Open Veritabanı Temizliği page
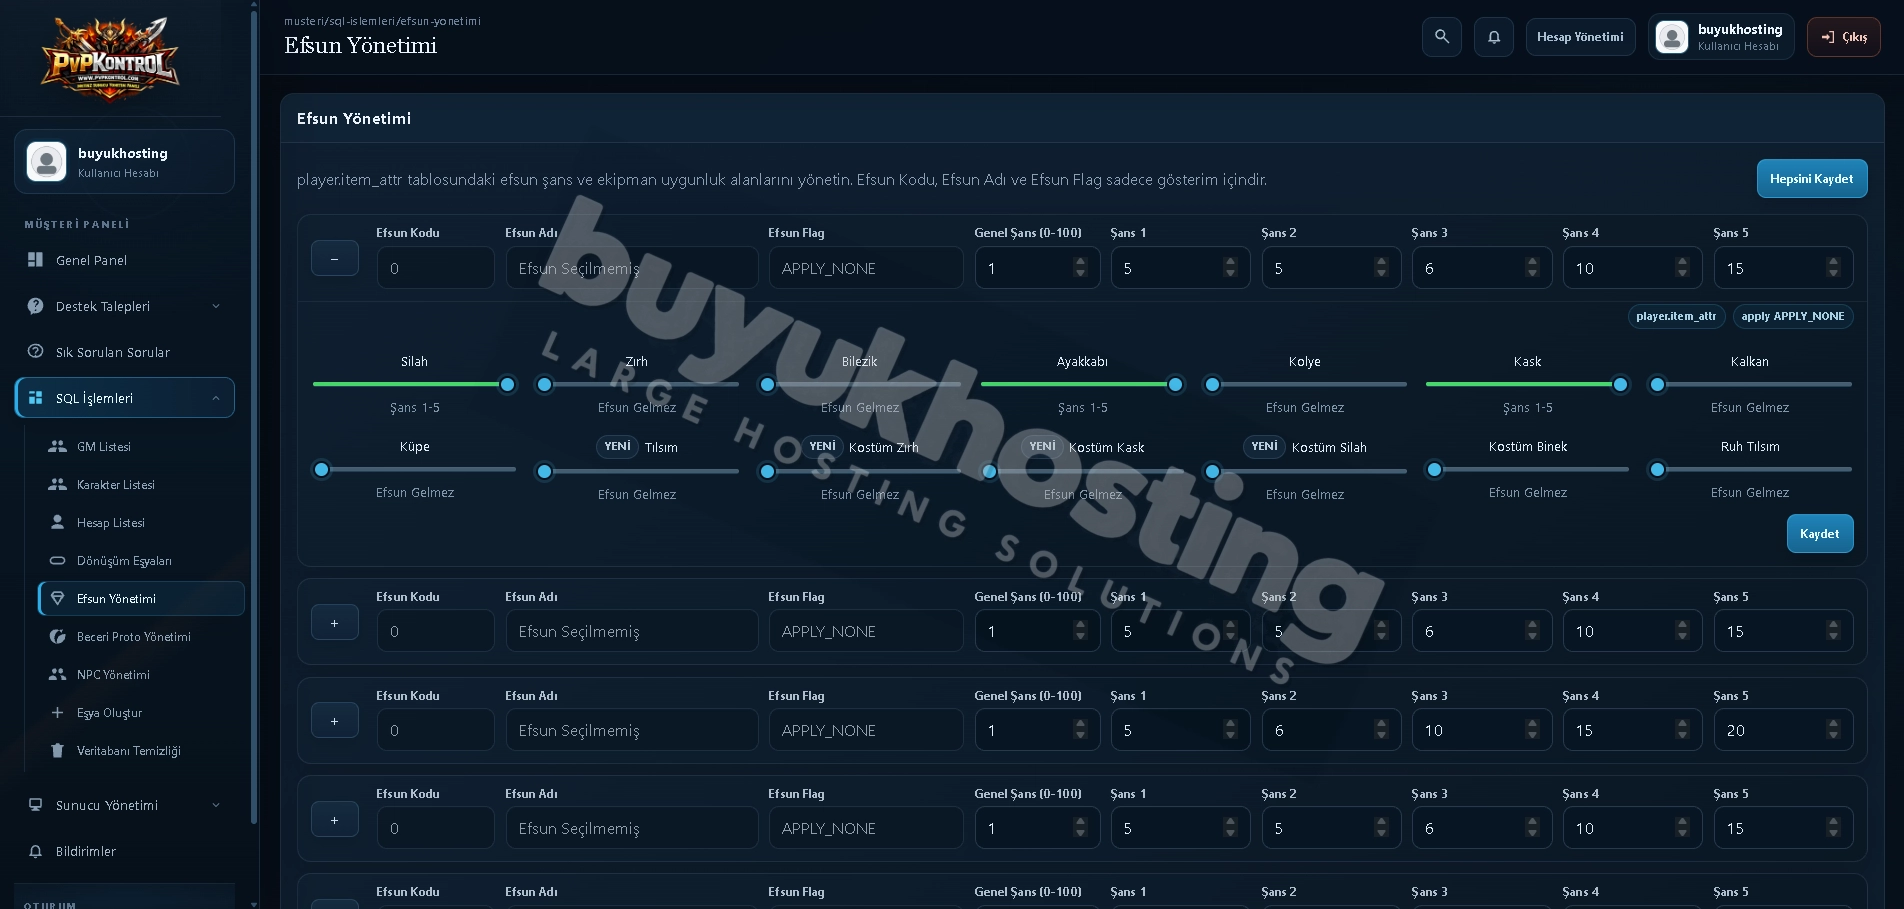 pos(141,751)
